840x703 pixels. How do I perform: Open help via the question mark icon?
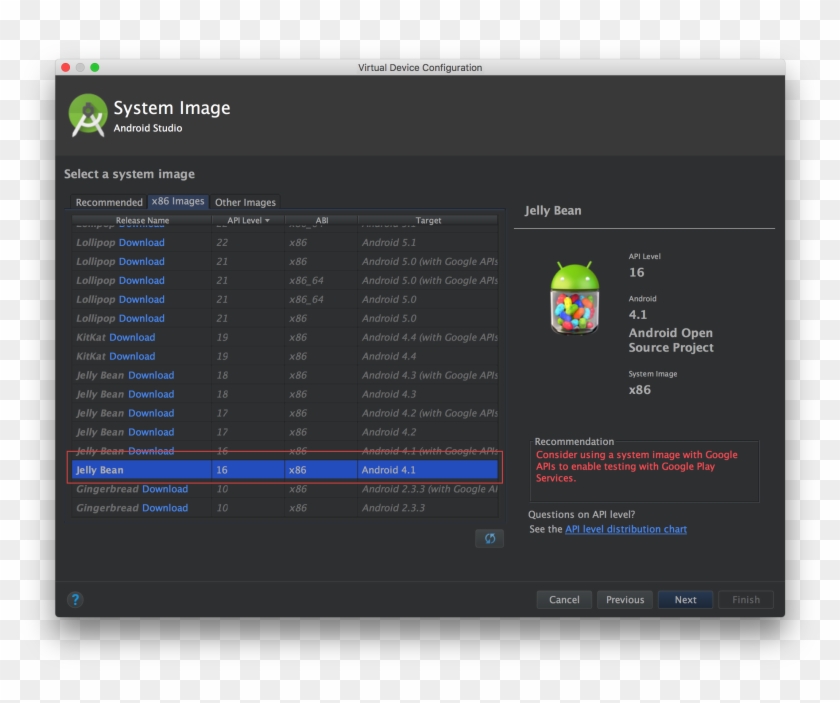click(x=73, y=599)
